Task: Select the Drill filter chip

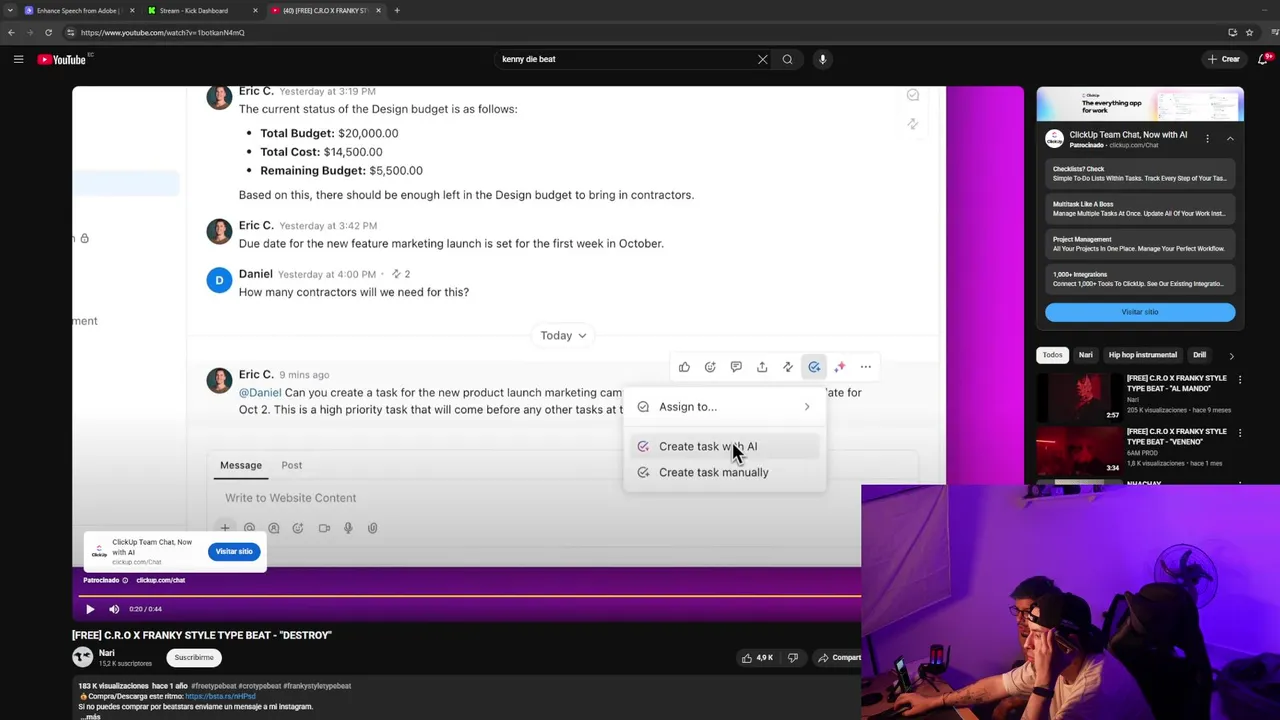Action: (x=1199, y=355)
